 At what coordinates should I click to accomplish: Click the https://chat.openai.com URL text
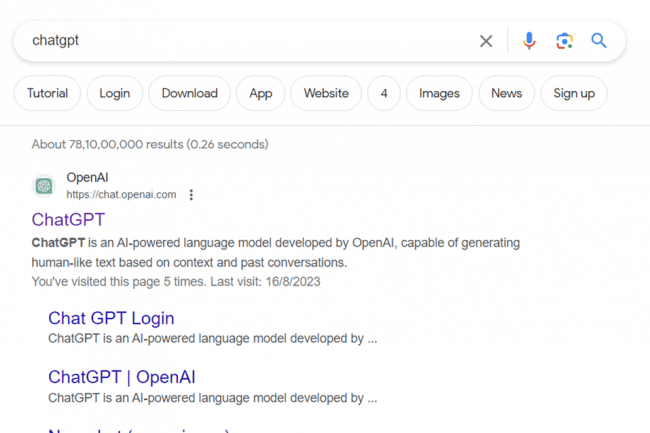[x=121, y=195]
